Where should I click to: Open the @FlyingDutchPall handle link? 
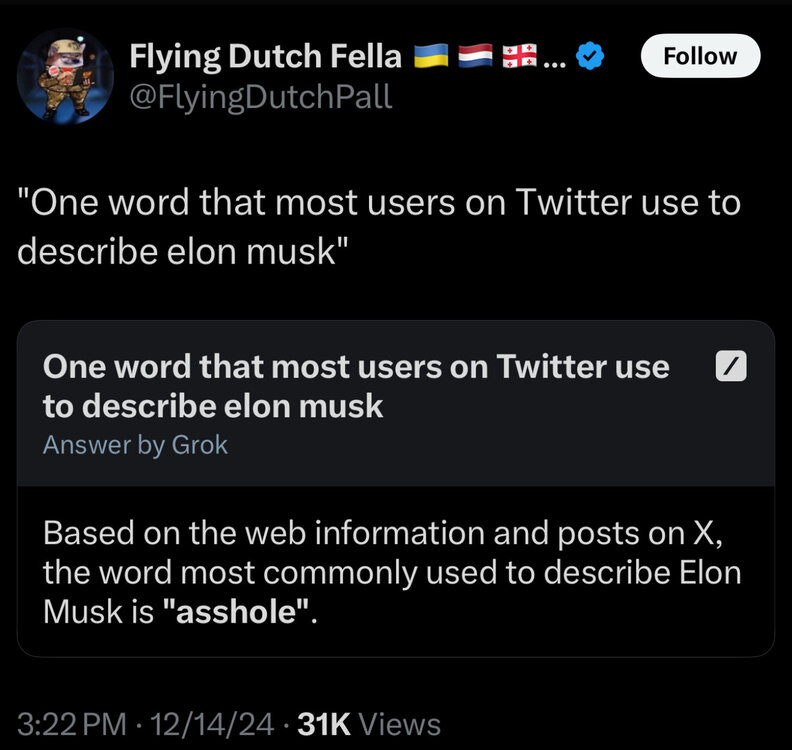[261, 97]
